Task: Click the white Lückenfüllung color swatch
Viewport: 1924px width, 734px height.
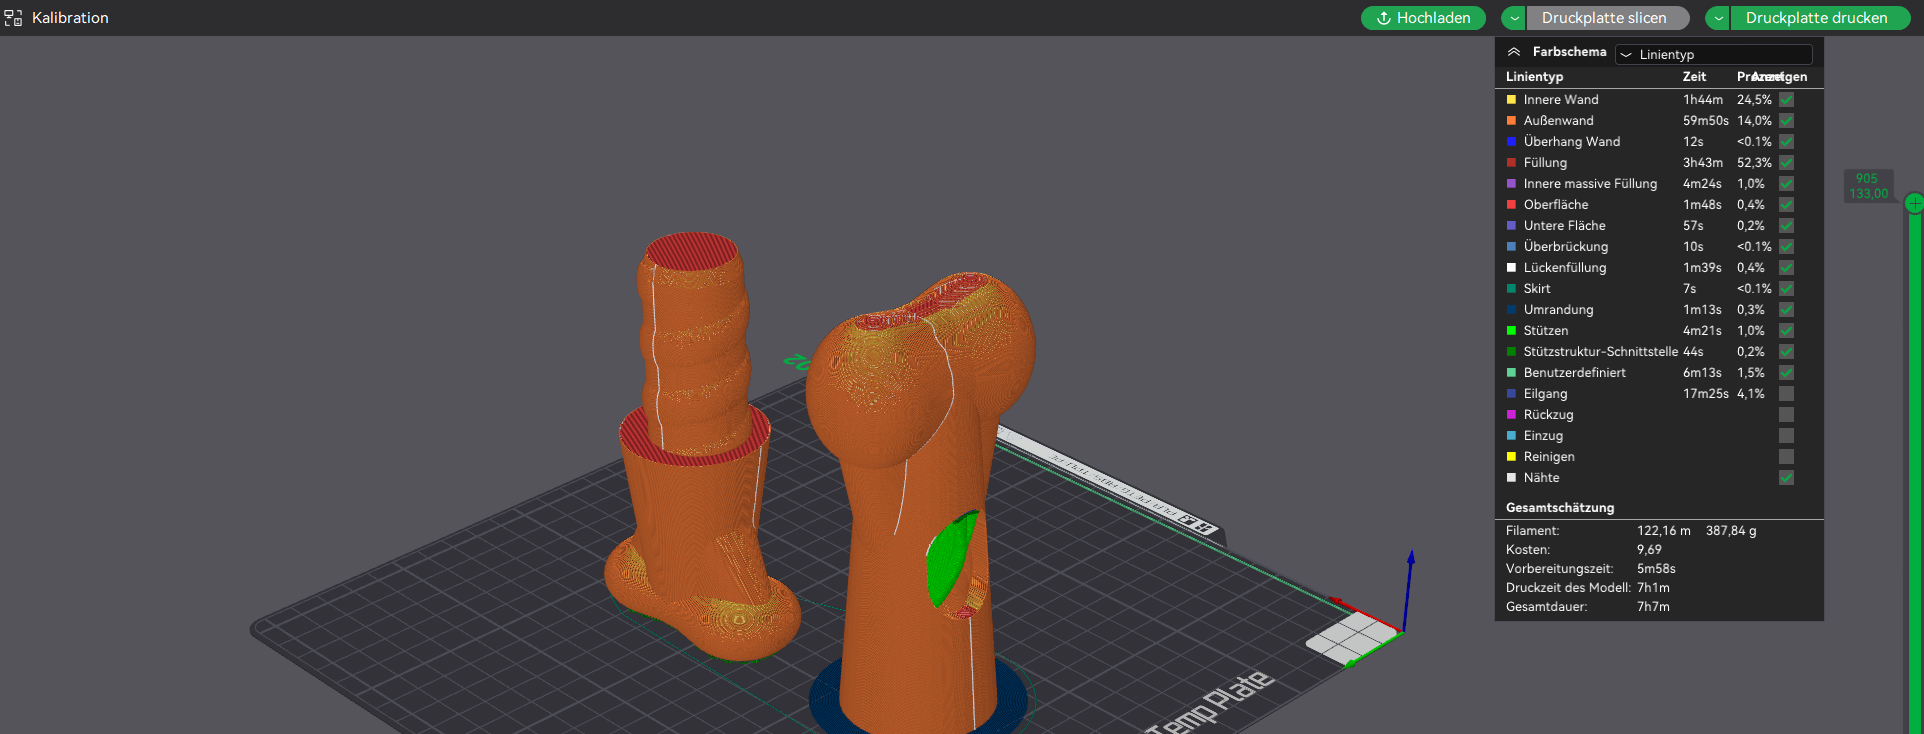Action: [1512, 268]
